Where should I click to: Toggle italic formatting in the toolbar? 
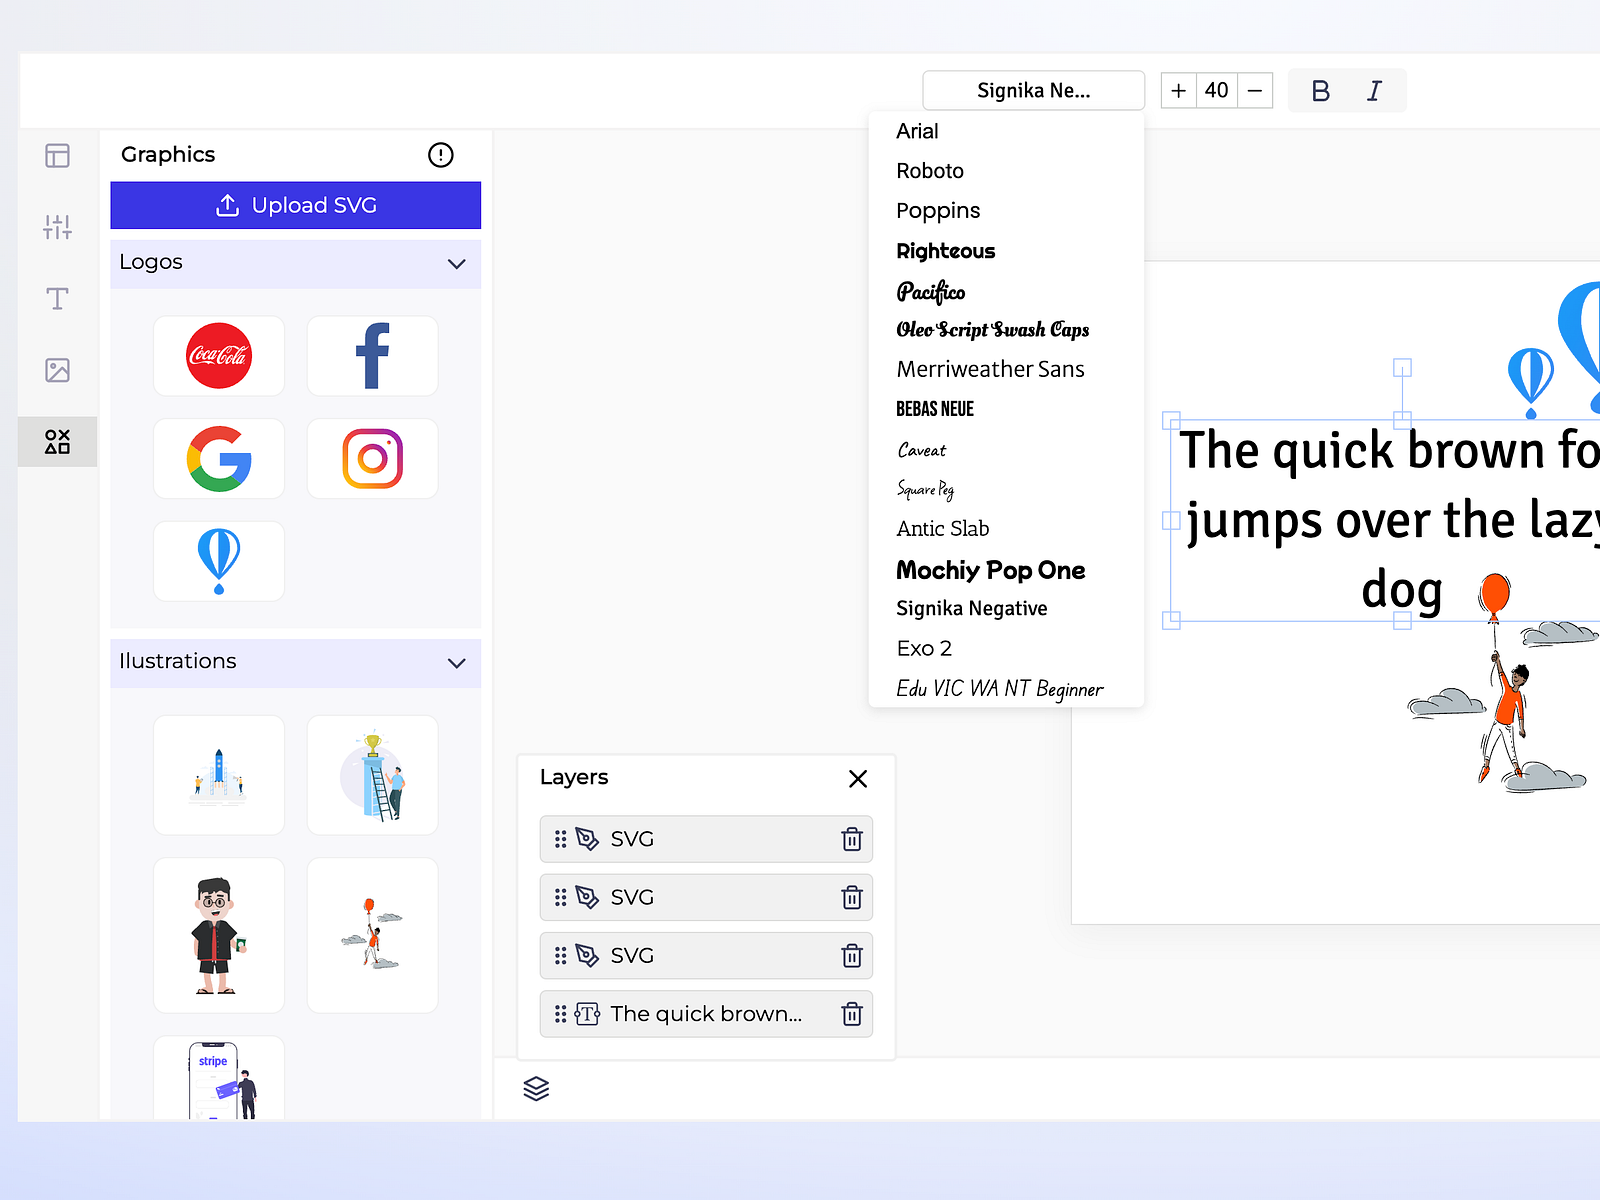(x=1374, y=90)
